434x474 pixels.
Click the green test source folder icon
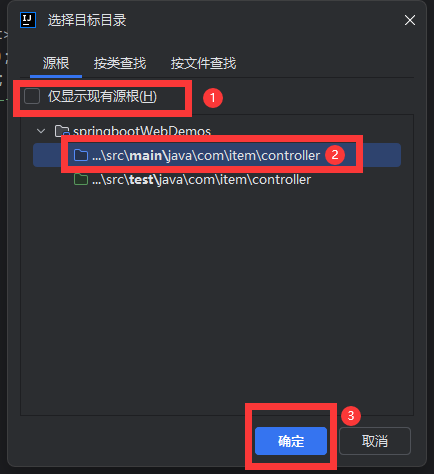click(x=81, y=180)
